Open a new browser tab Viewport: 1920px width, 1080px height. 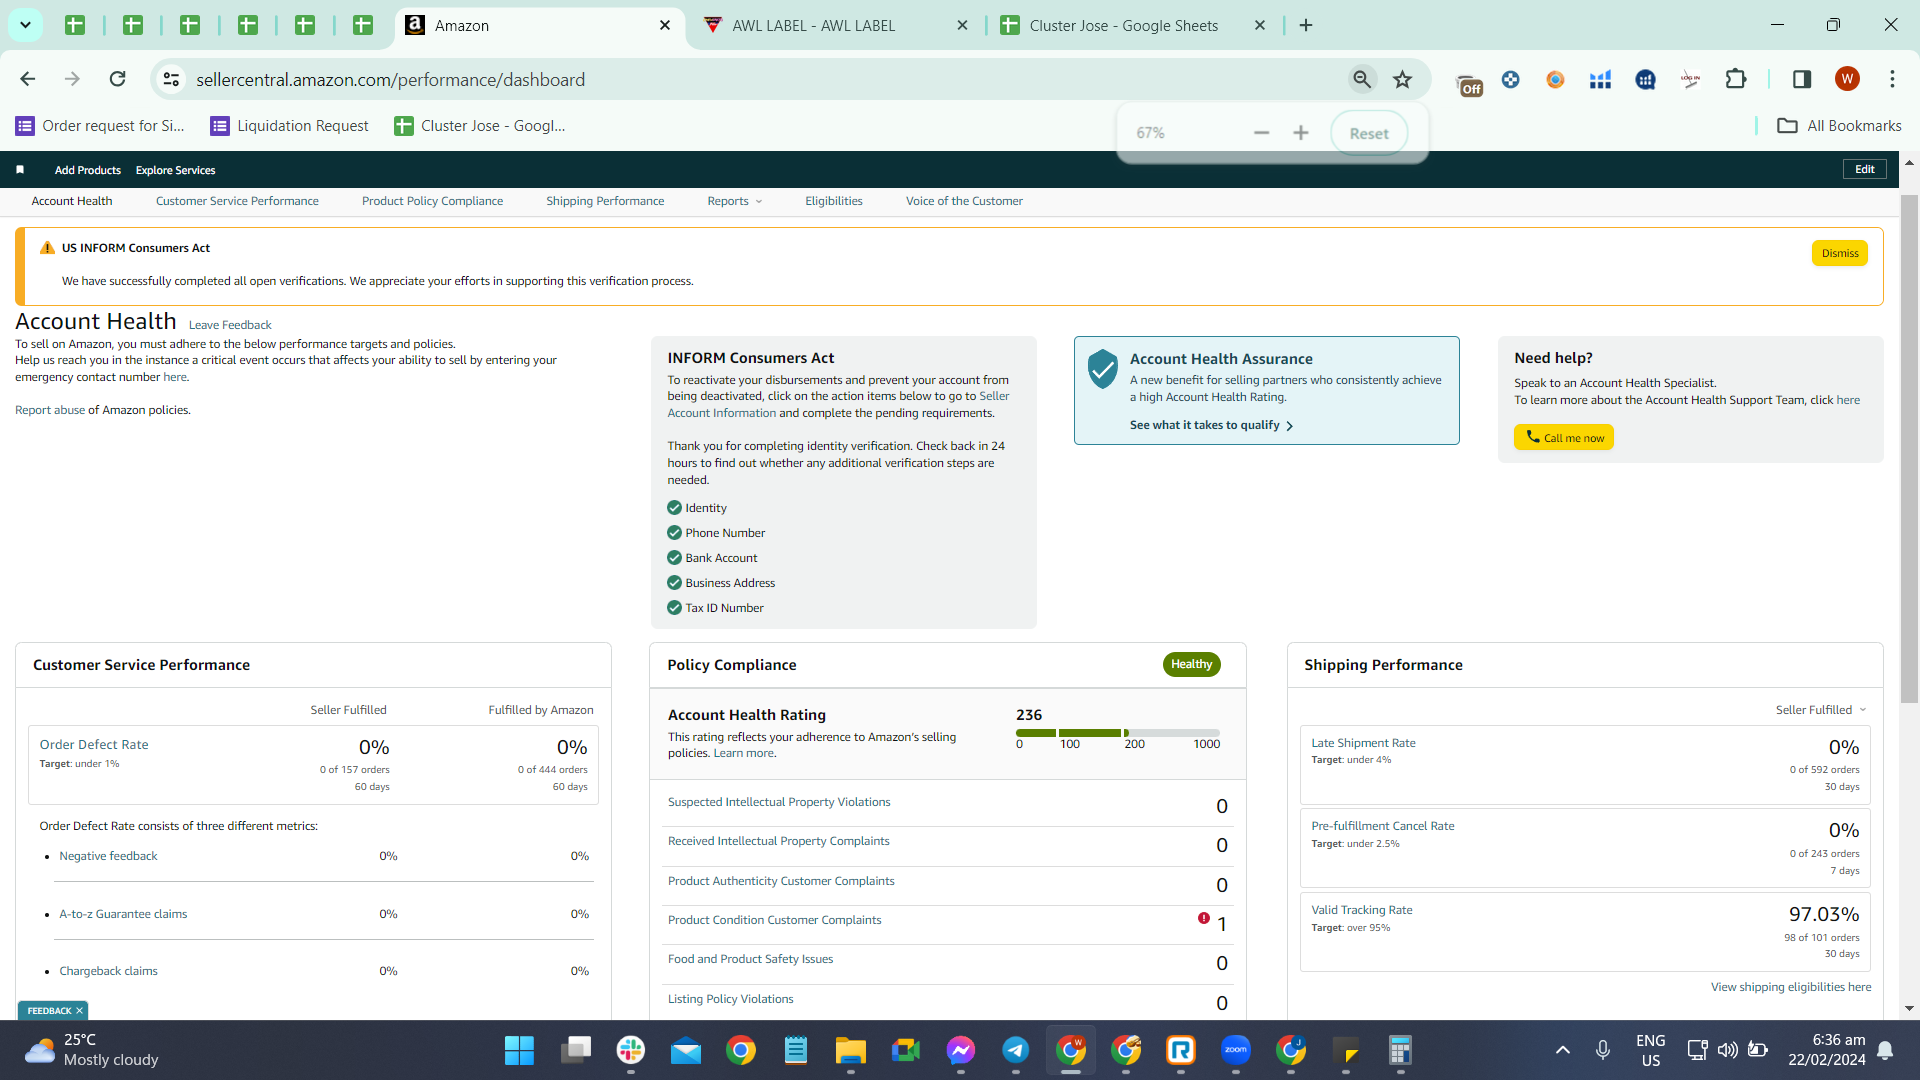pos(1306,25)
